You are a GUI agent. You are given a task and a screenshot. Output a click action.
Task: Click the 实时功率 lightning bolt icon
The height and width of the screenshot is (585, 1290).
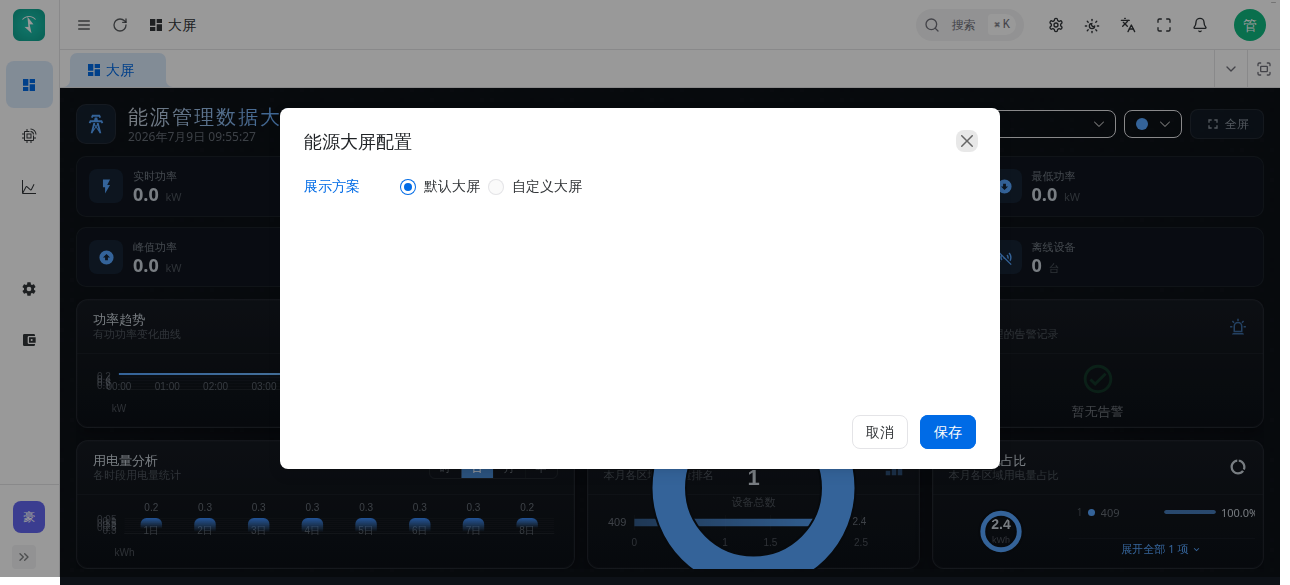[x=106, y=186]
